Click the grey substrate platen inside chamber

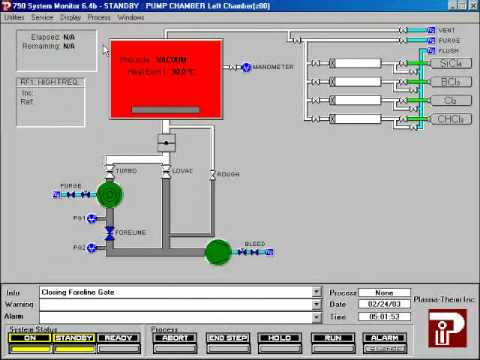point(166,110)
